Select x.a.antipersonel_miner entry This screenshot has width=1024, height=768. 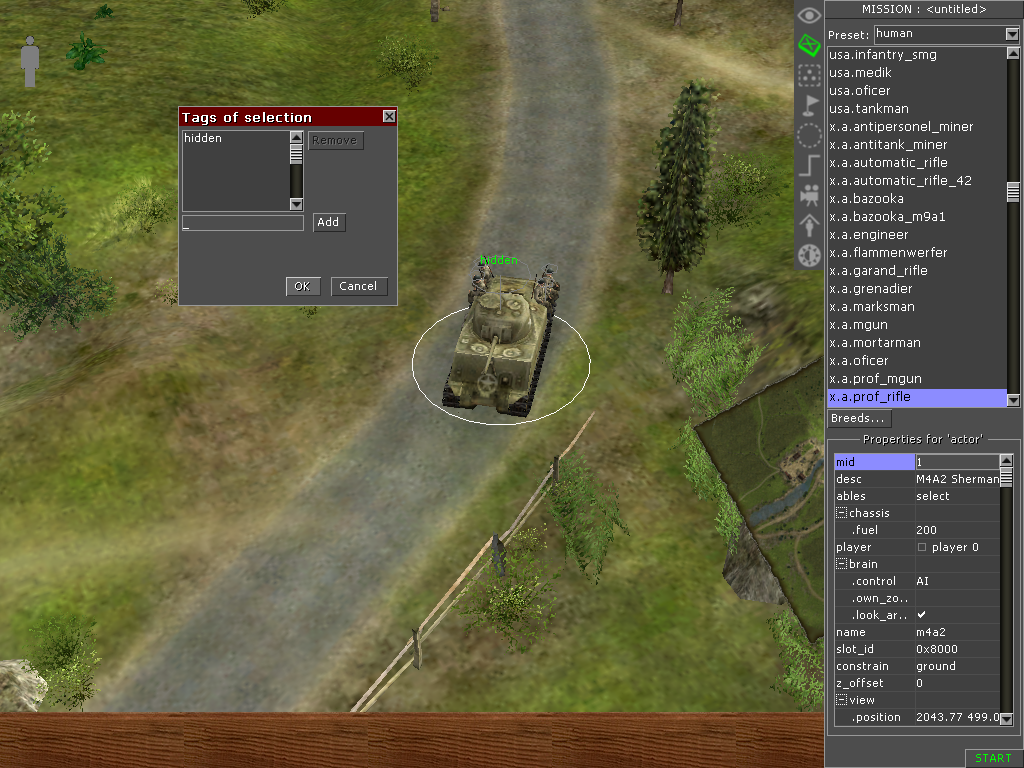tap(917, 127)
